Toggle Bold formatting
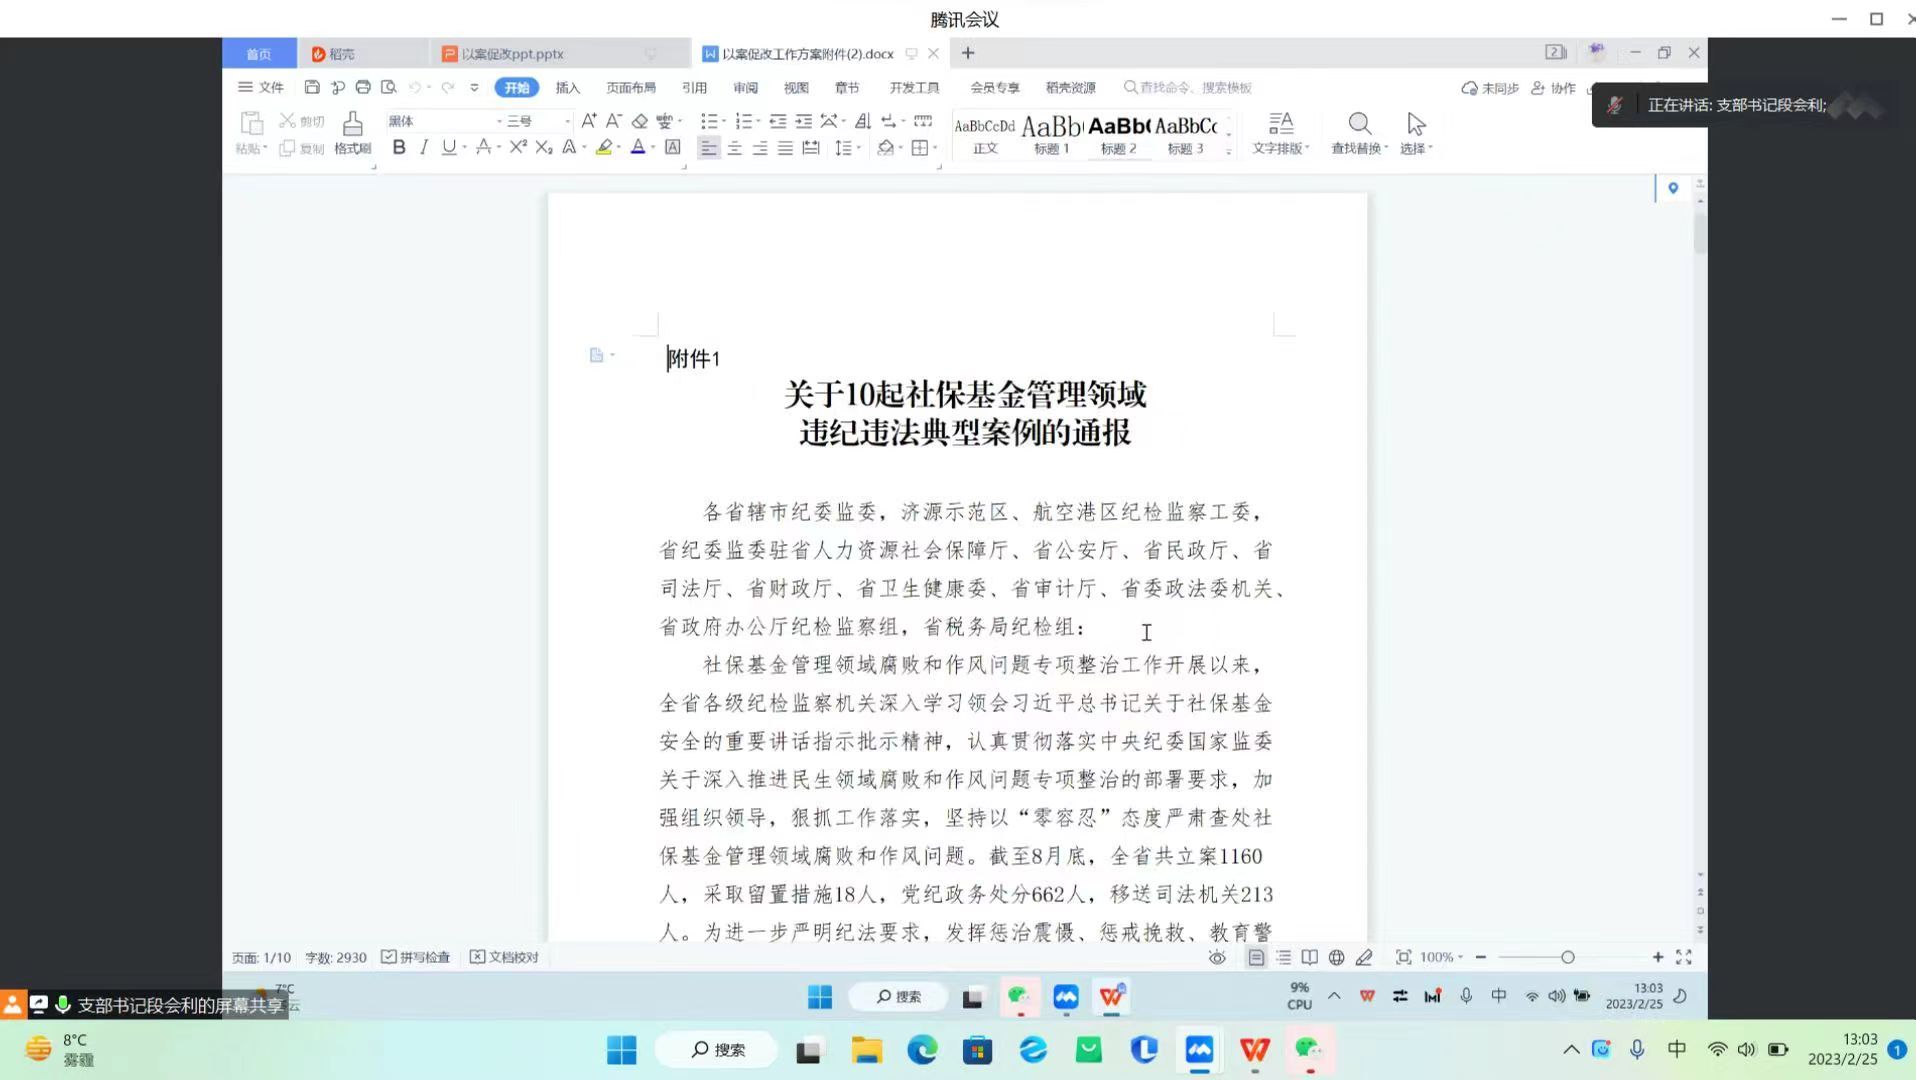Screen dimensions: 1916x1080 tap(399, 147)
